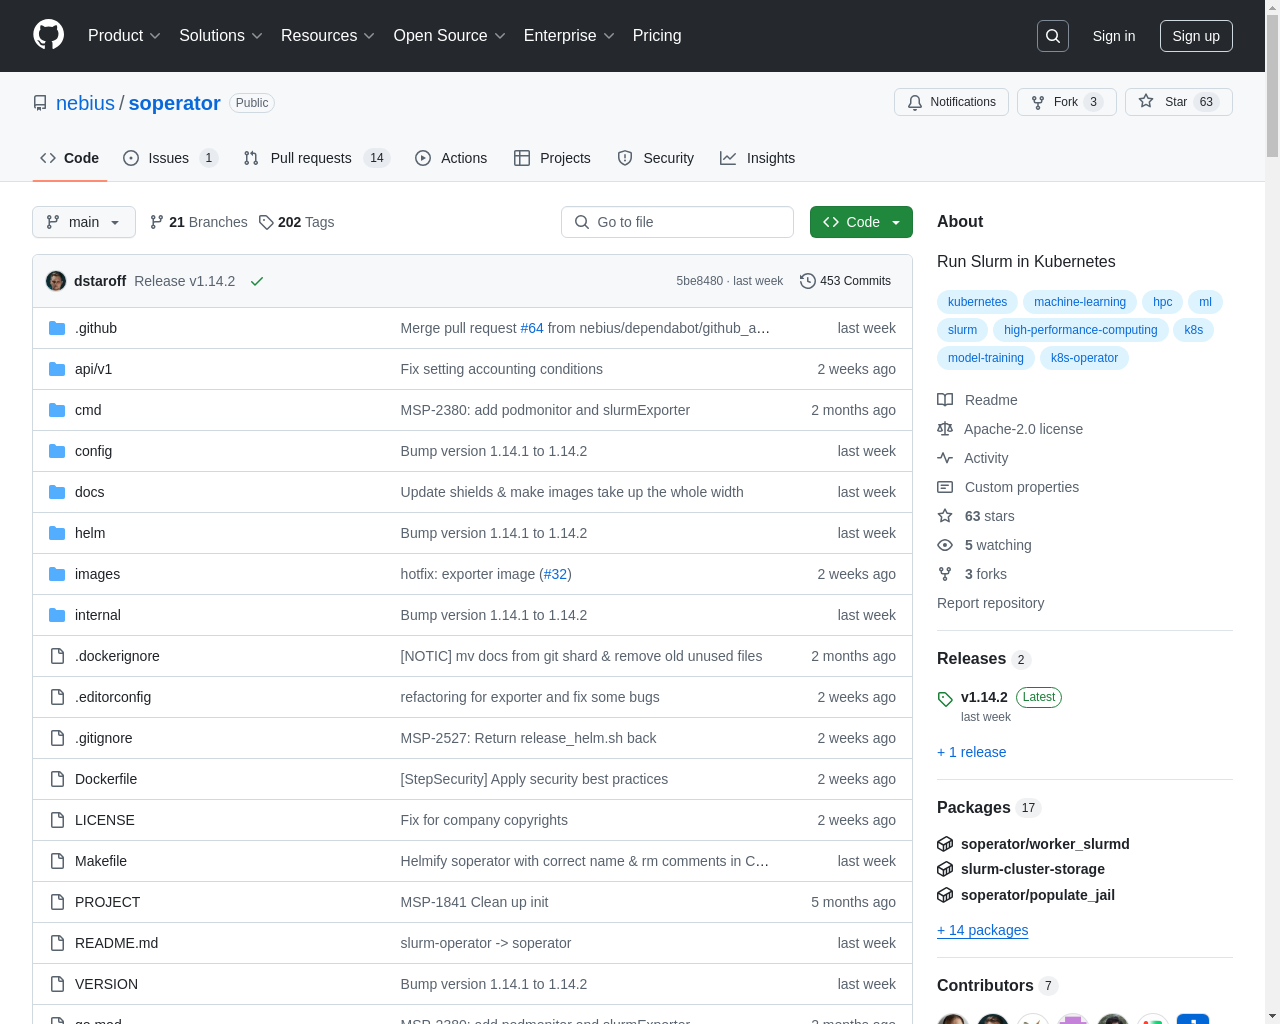The height and width of the screenshot is (1024, 1280).
Task: Click the Sign up button
Action: [x=1196, y=36]
